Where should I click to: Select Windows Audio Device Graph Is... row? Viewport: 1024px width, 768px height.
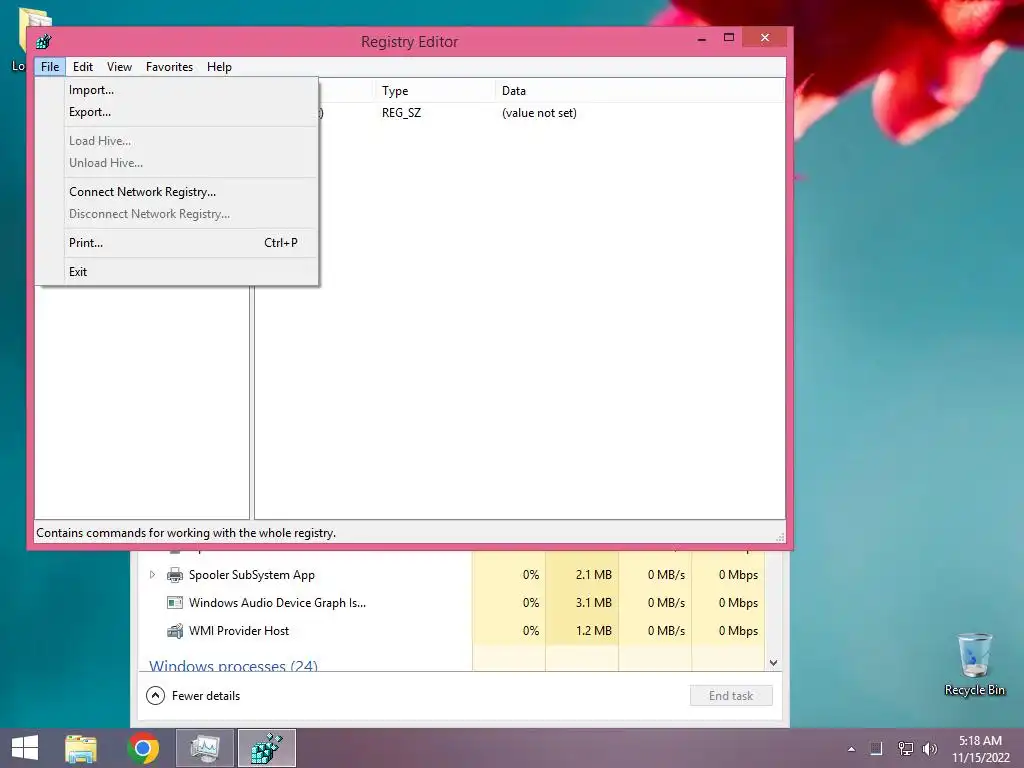coord(278,603)
